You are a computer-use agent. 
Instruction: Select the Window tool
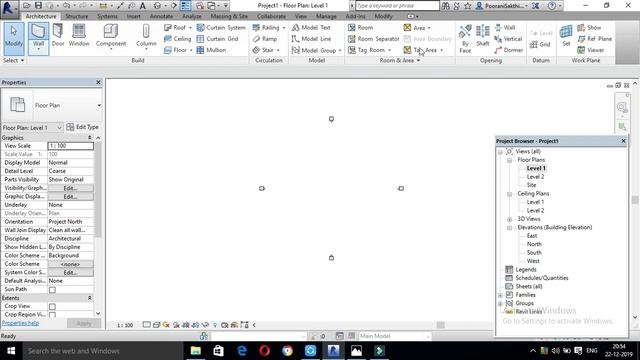(79, 36)
